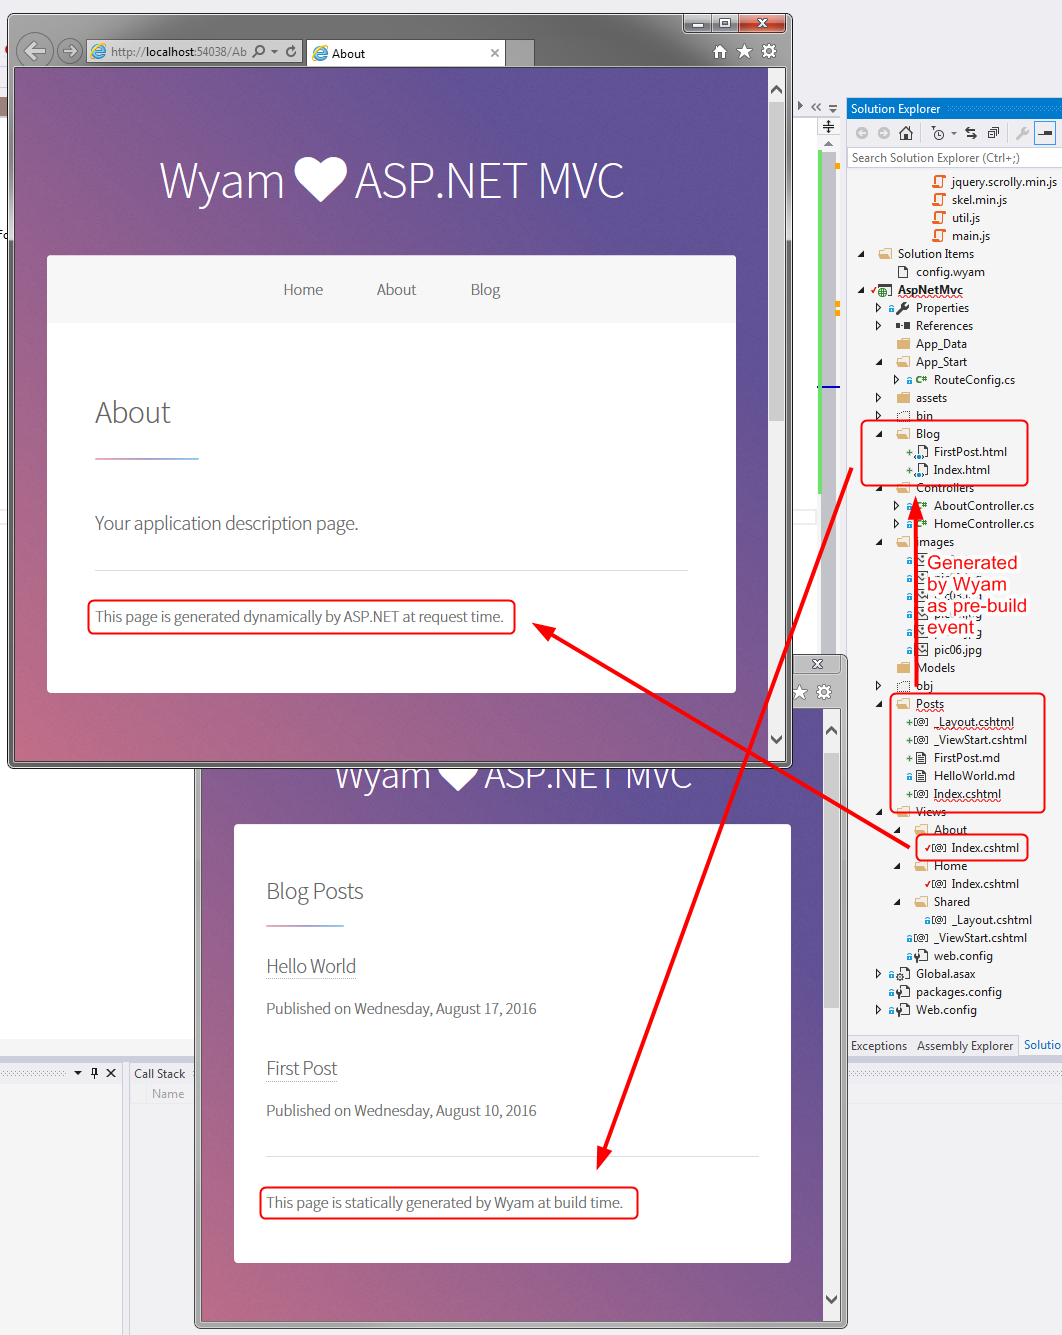Click Solution Explorer Back toolbar icon
The image size is (1062, 1335).
[862, 133]
